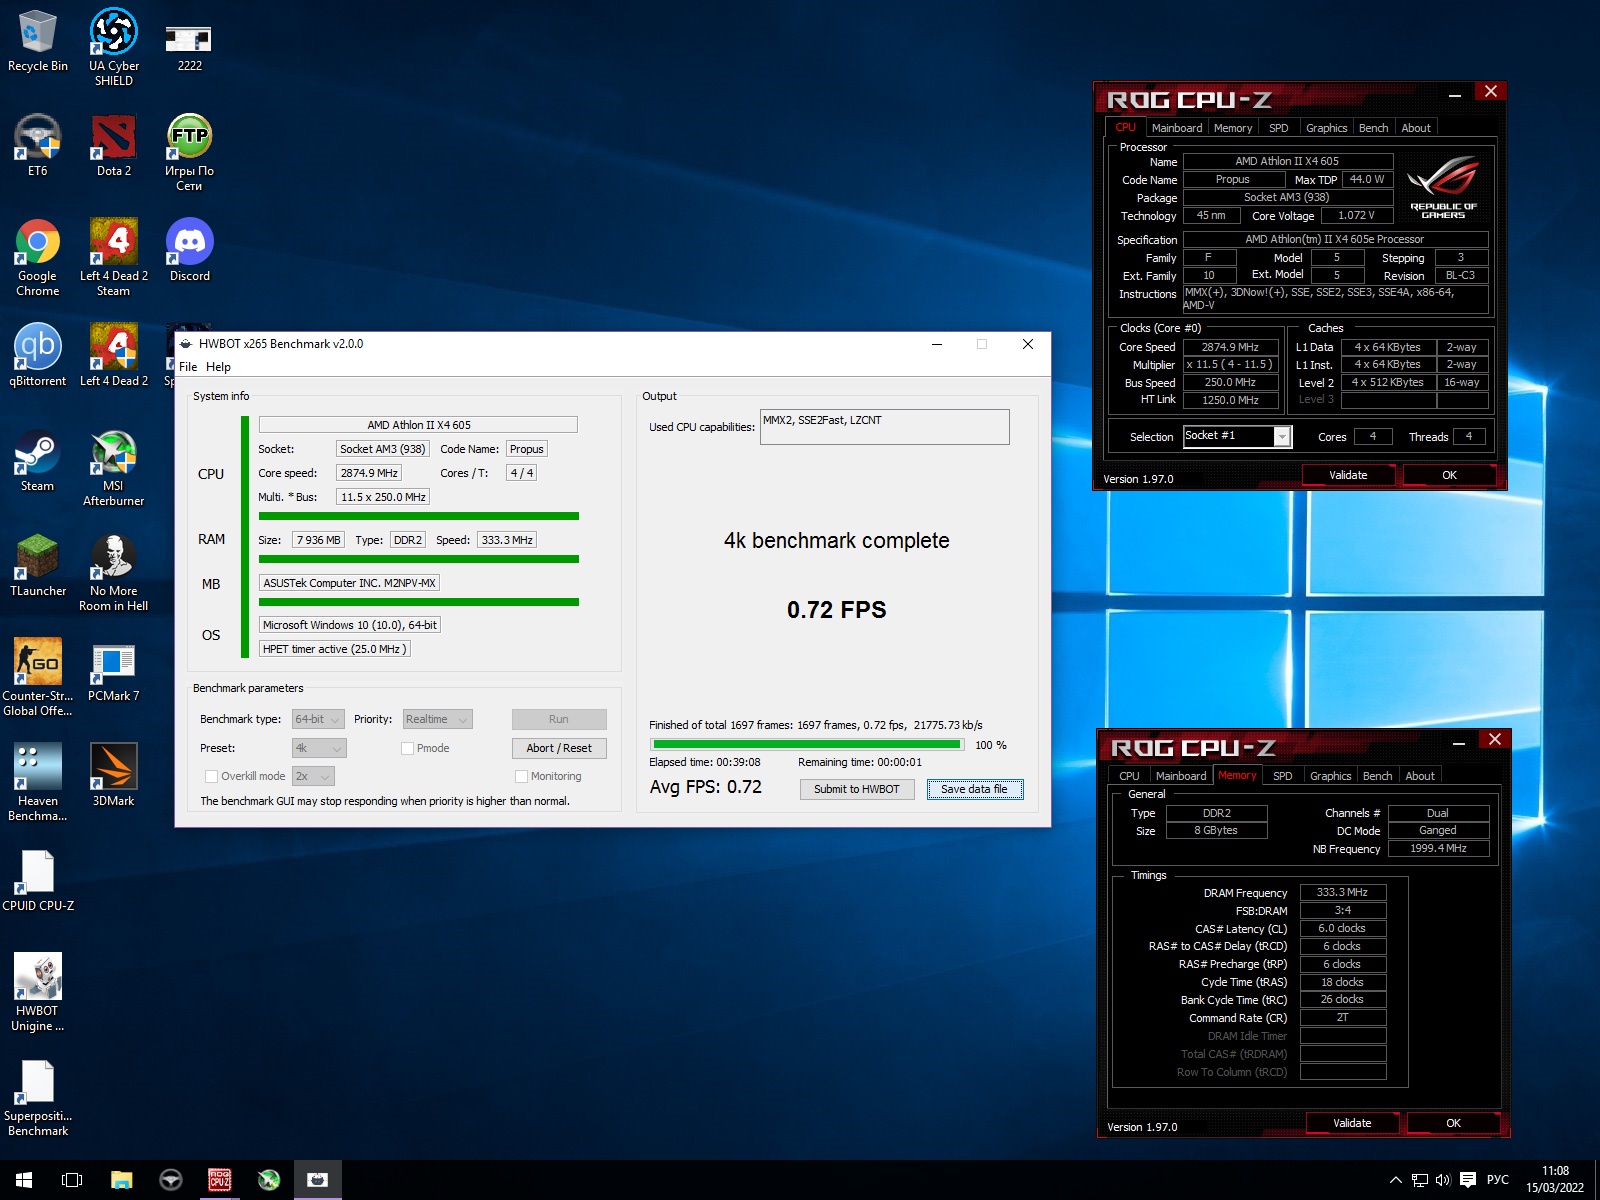Click Validate in top CPU-Z window
Viewport: 1600px width, 1200px height.
pyautogui.click(x=1348, y=475)
